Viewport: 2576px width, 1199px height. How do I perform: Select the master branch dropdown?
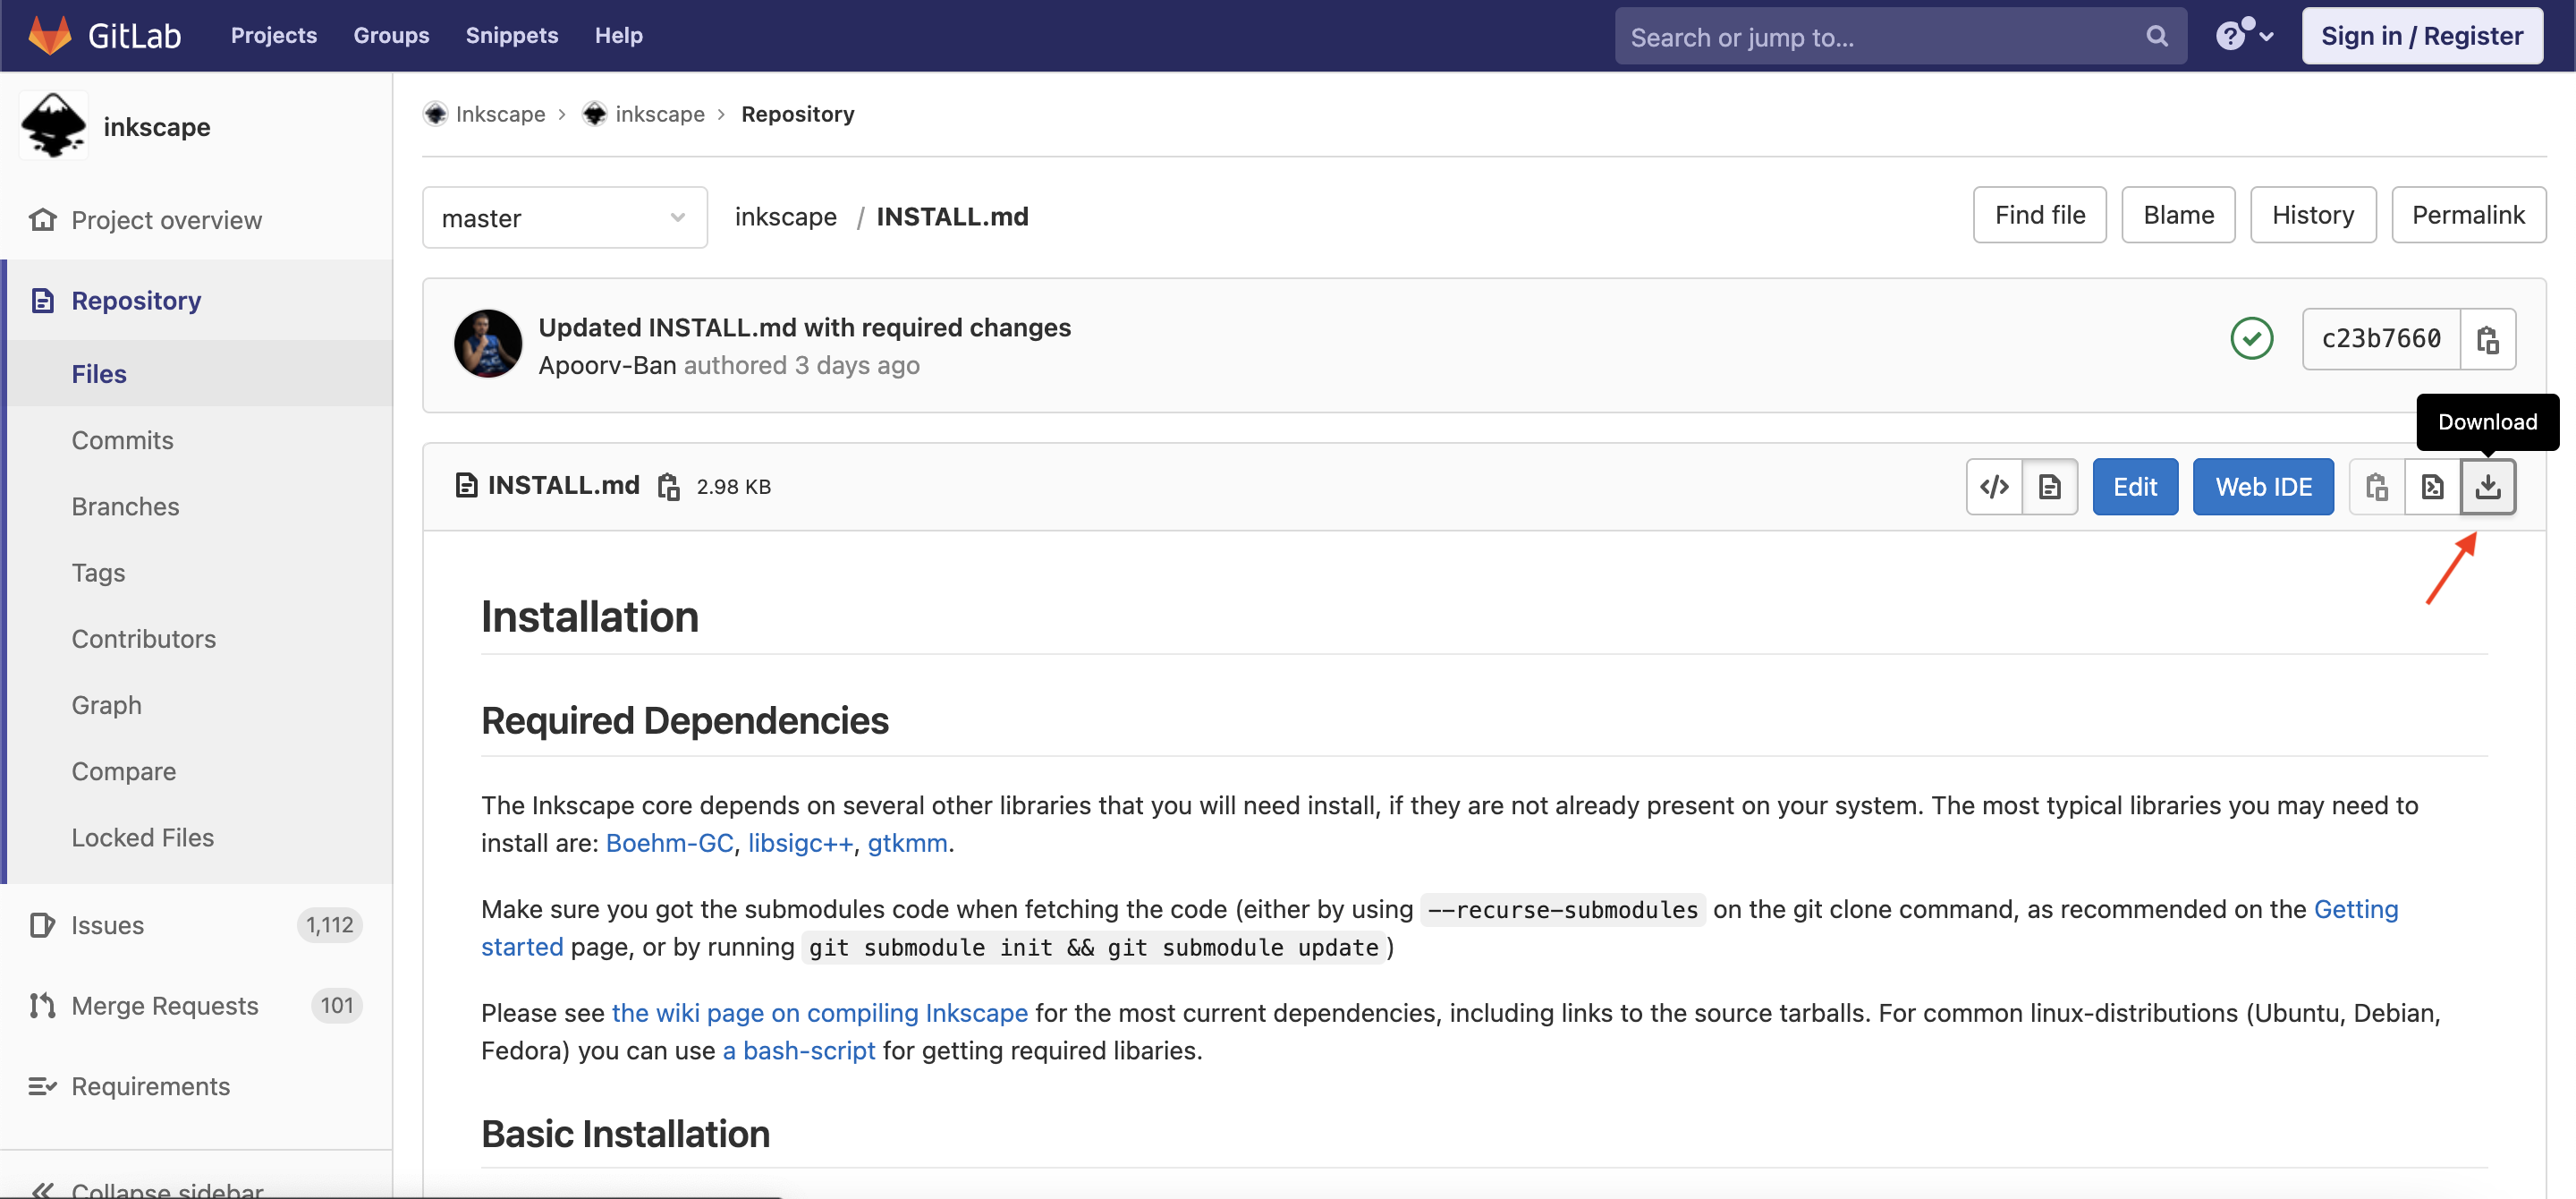pos(563,215)
